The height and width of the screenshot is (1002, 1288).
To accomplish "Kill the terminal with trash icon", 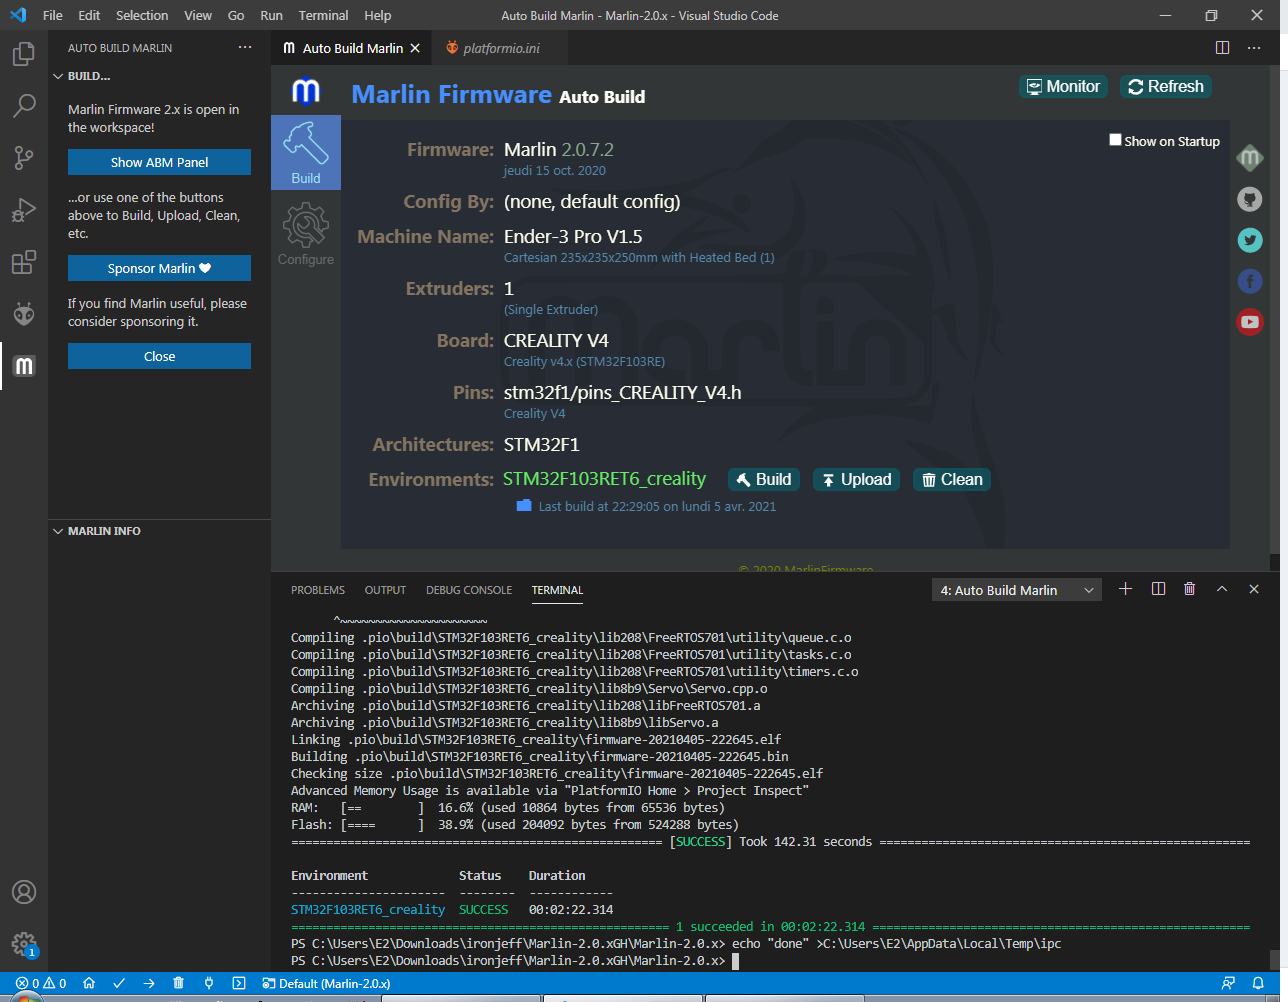I will tap(1189, 589).
